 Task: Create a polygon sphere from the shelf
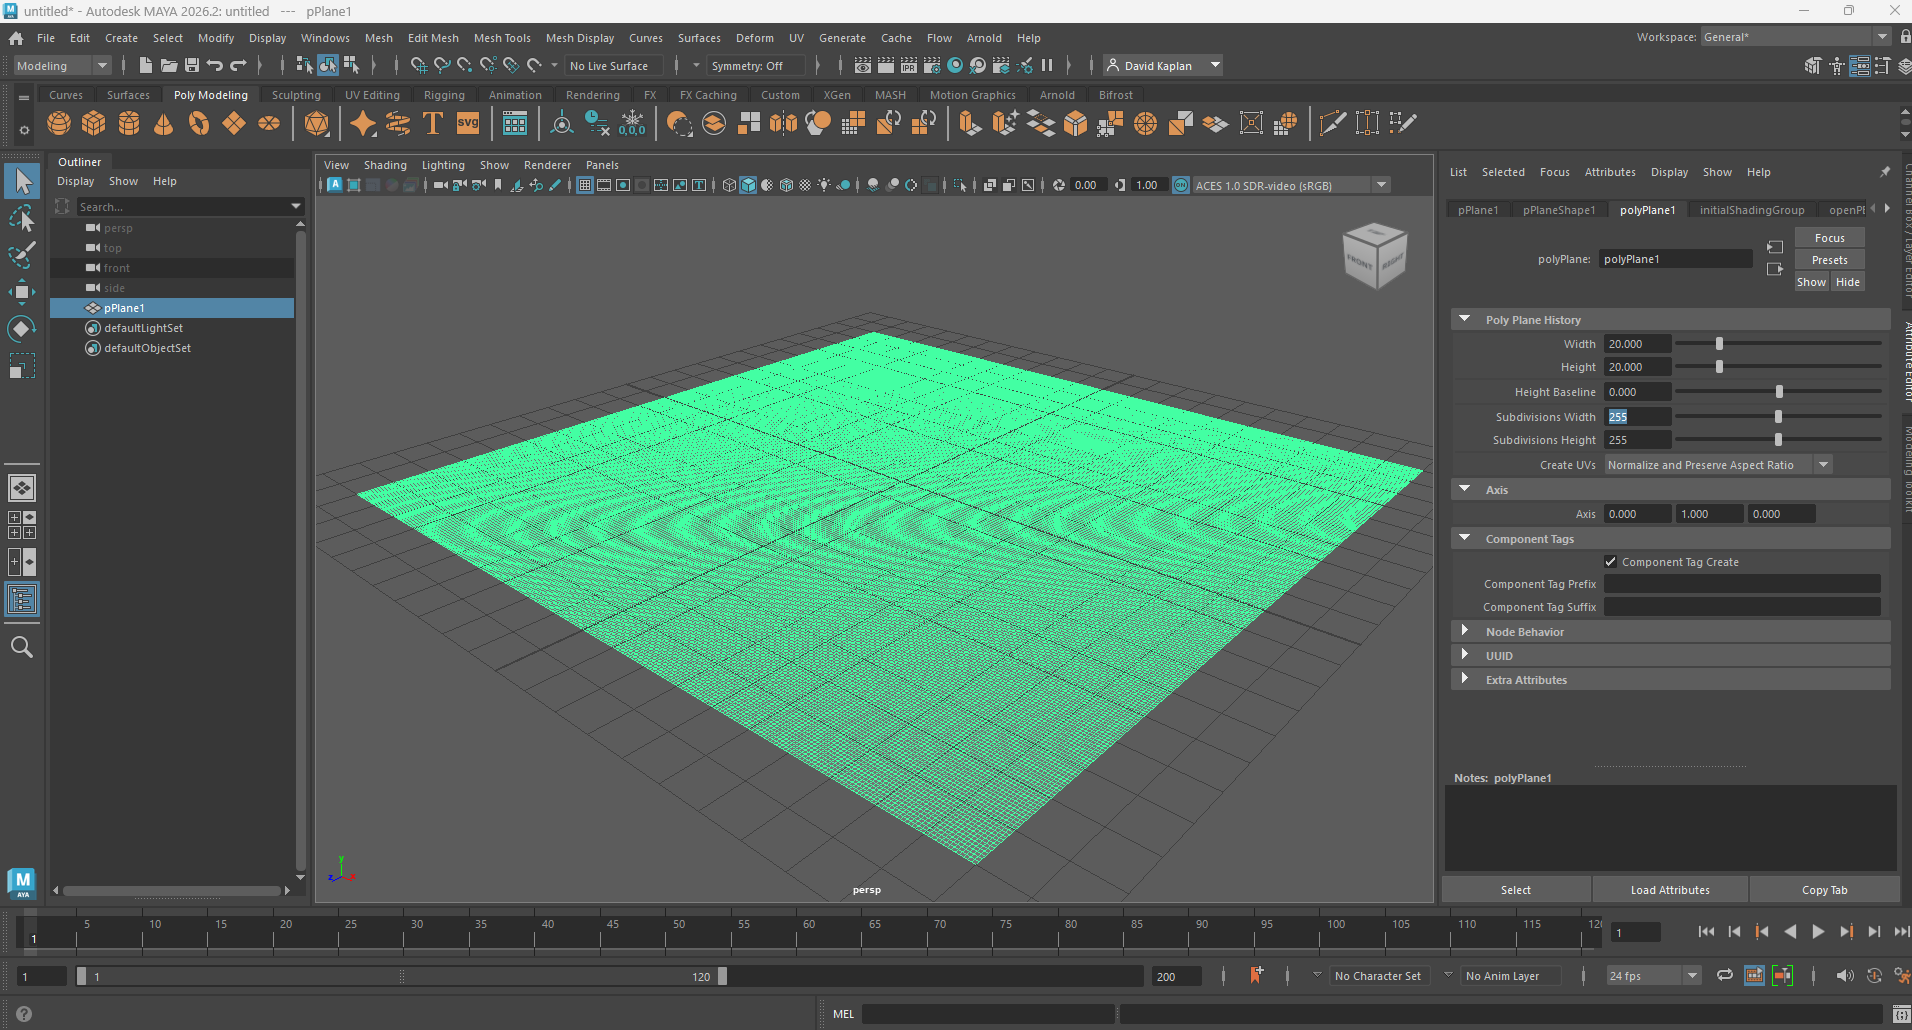click(59, 123)
